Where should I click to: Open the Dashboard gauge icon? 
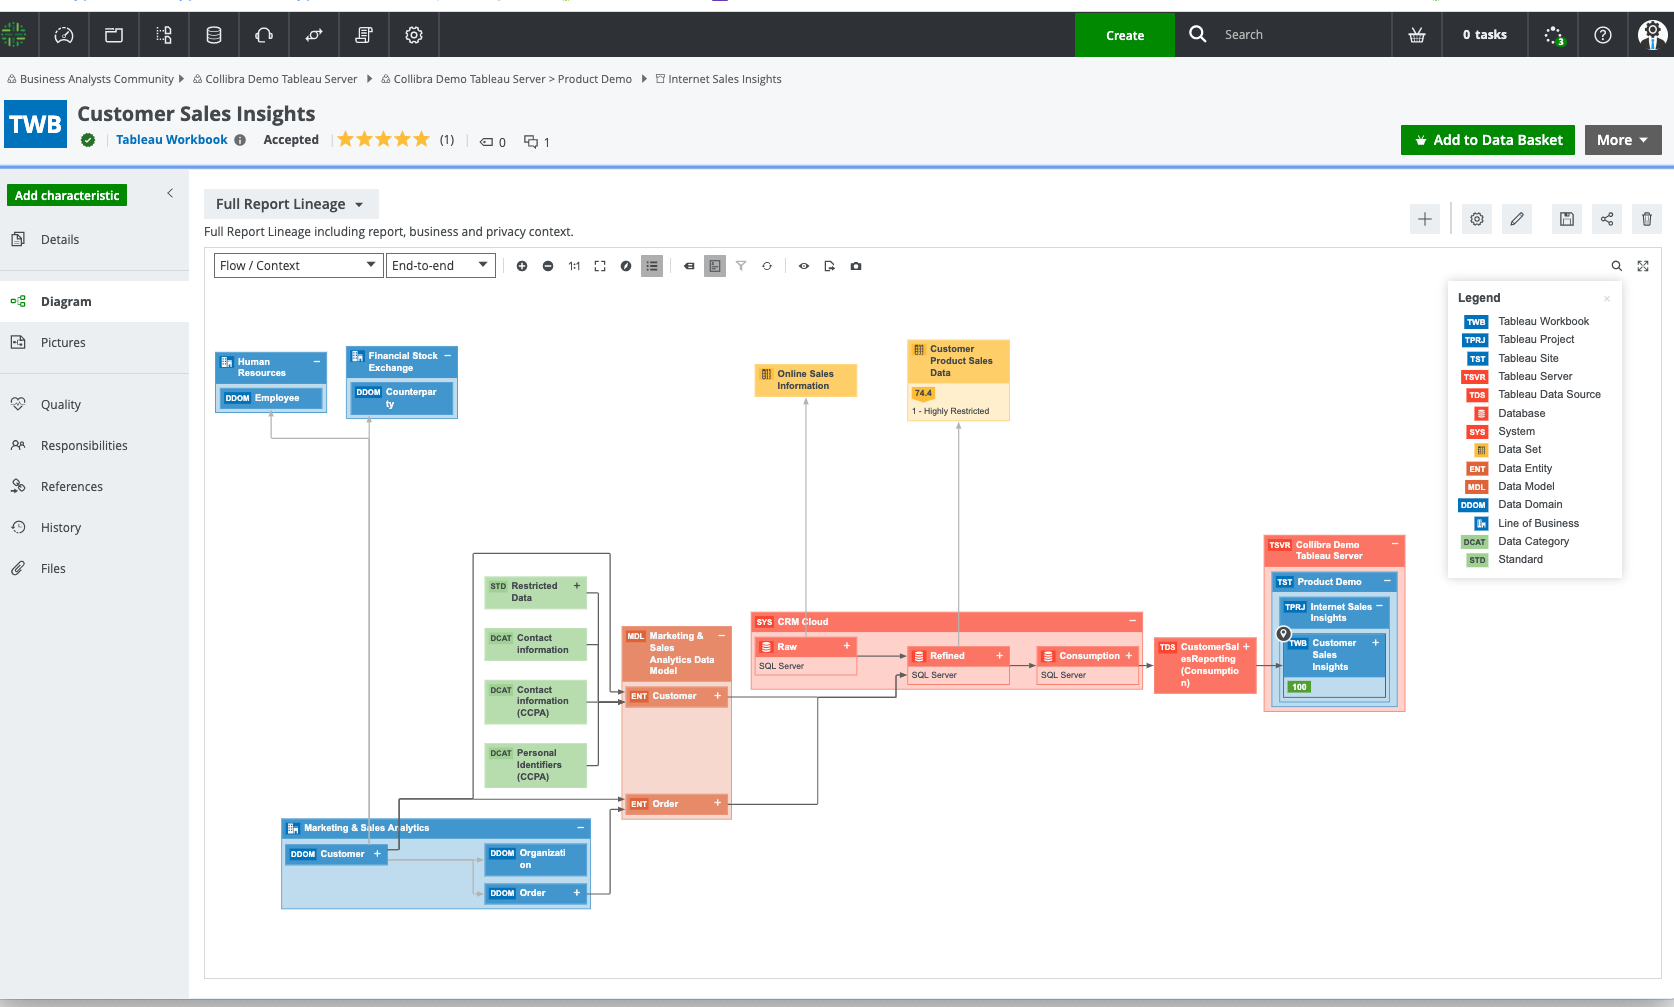tap(64, 35)
